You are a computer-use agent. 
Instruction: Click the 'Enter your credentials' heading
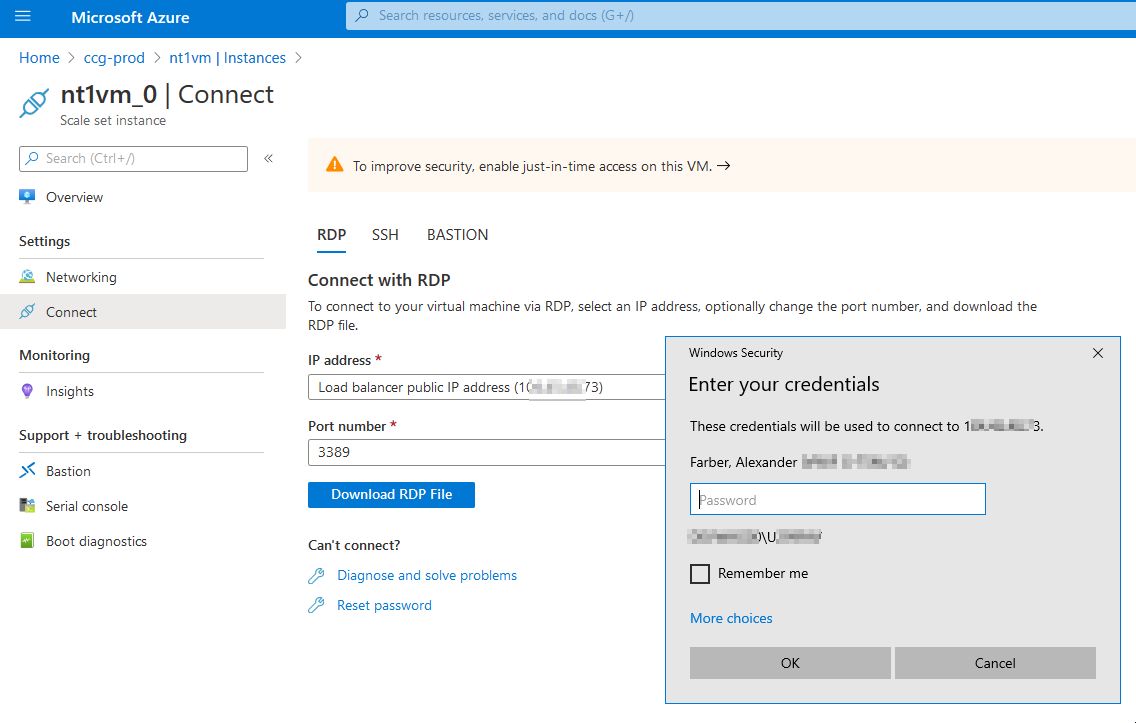[x=784, y=384]
